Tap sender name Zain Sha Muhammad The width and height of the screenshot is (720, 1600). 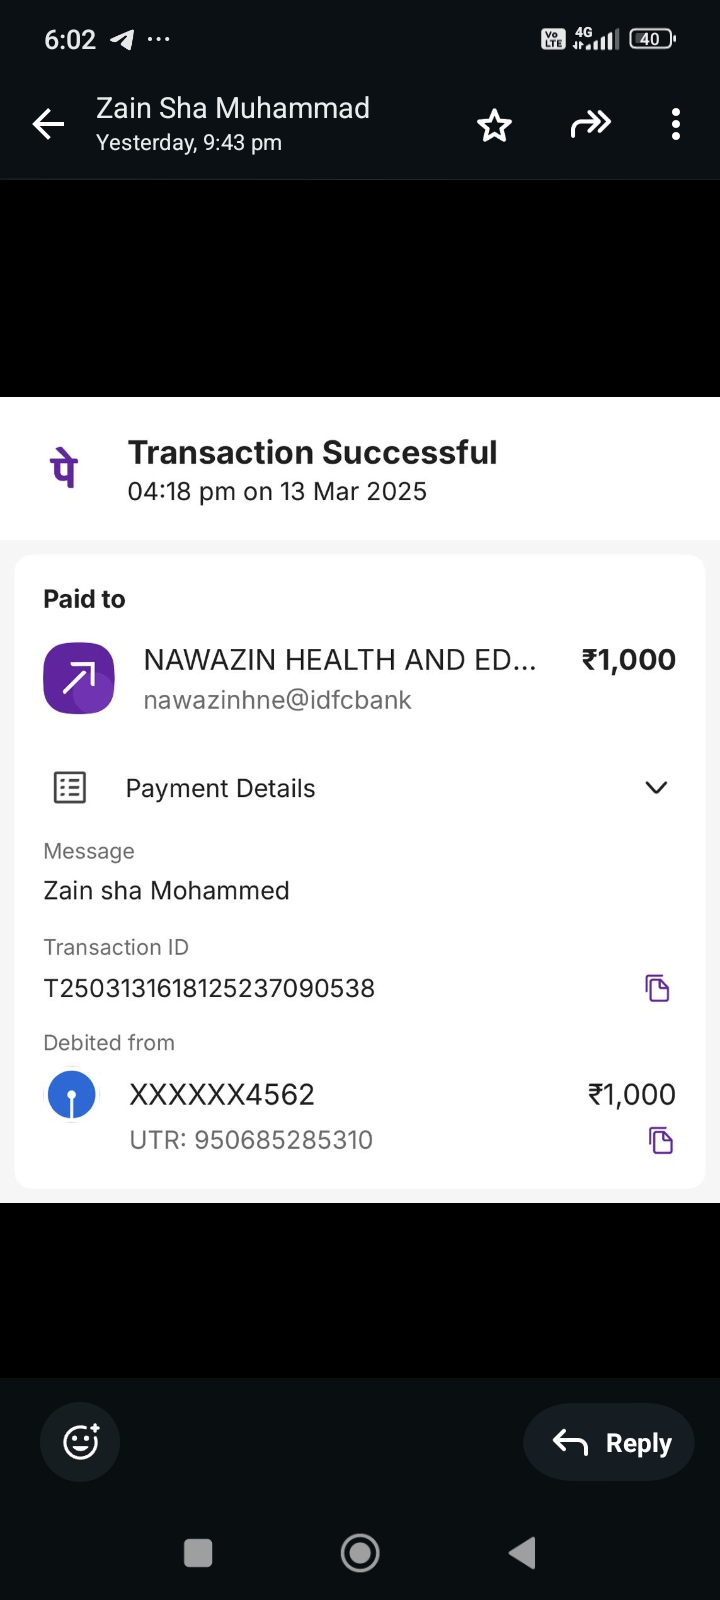(x=233, y=108)
